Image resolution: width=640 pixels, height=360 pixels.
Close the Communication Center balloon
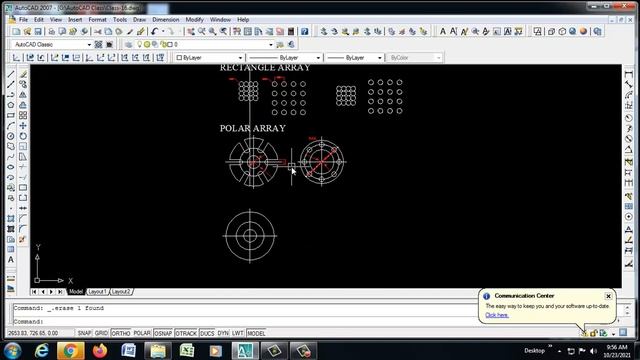point(608,296)
